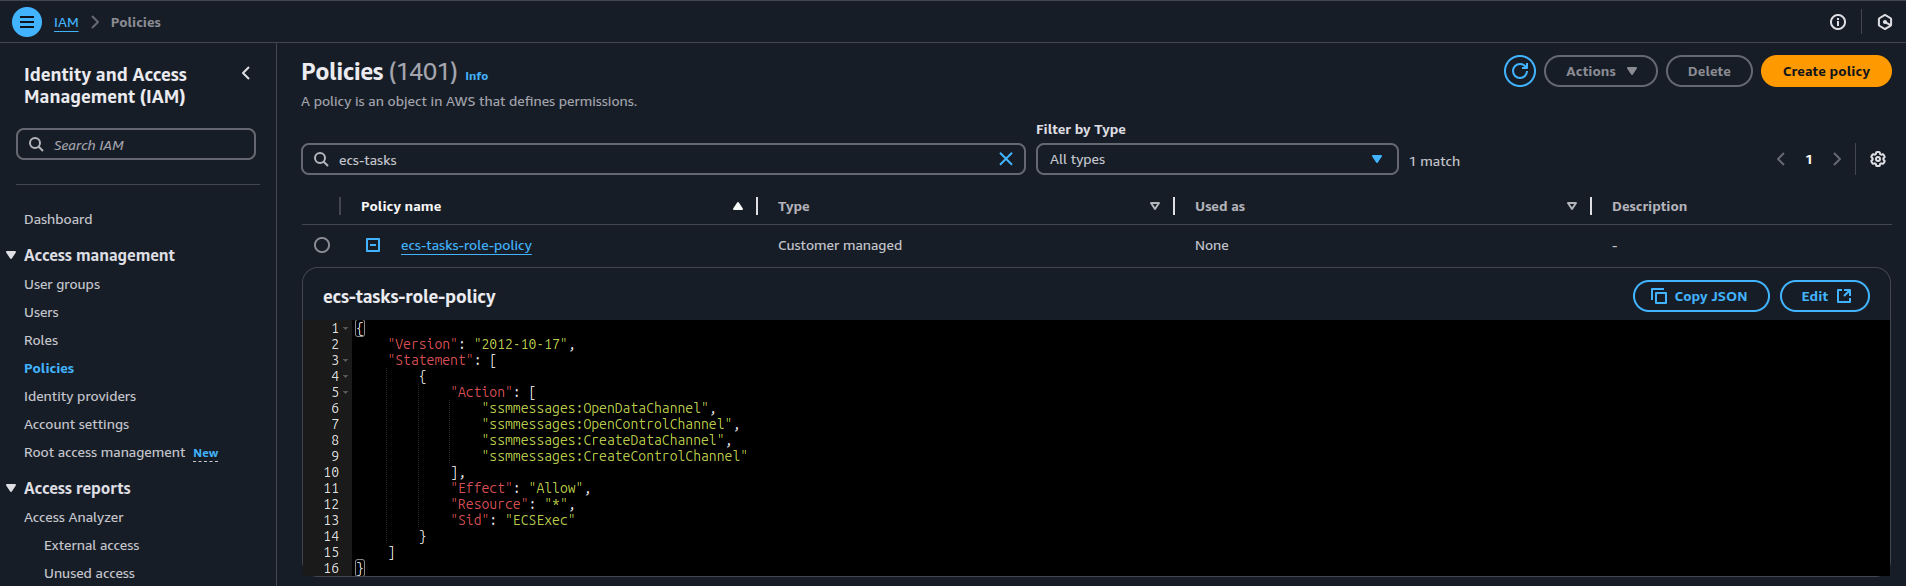Go to previous page of results

click(x=1780, y=160)
